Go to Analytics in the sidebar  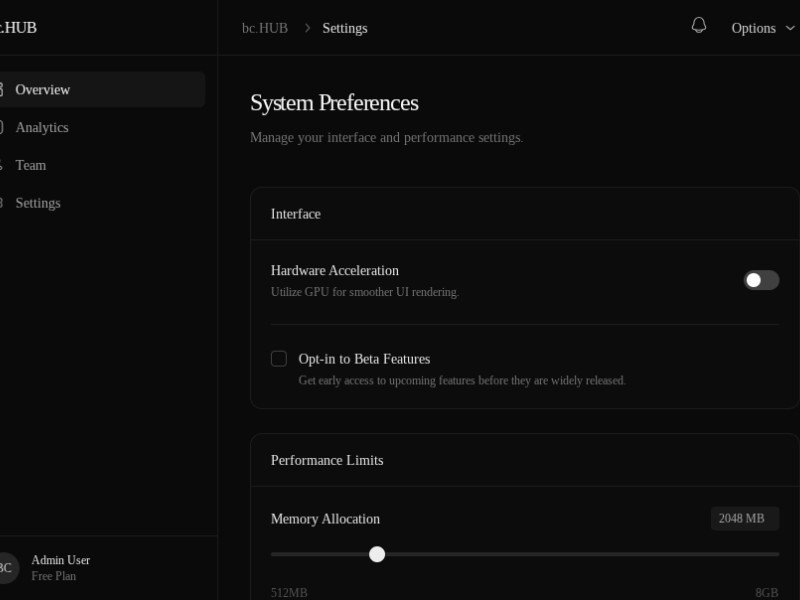pyautogui.click(x=42, y=127)
